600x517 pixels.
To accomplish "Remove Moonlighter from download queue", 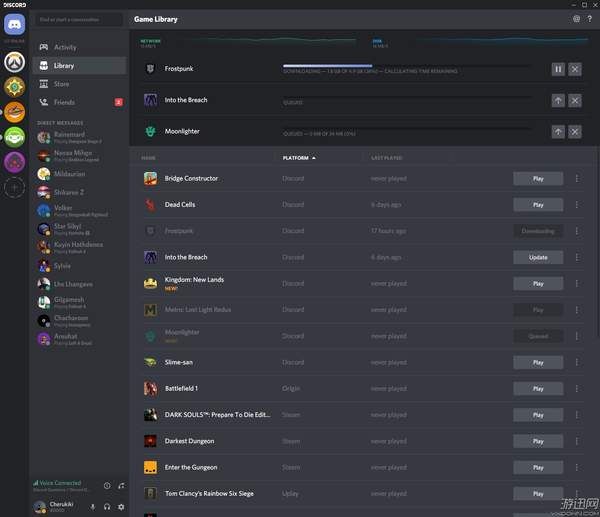I will coord(575,132).
